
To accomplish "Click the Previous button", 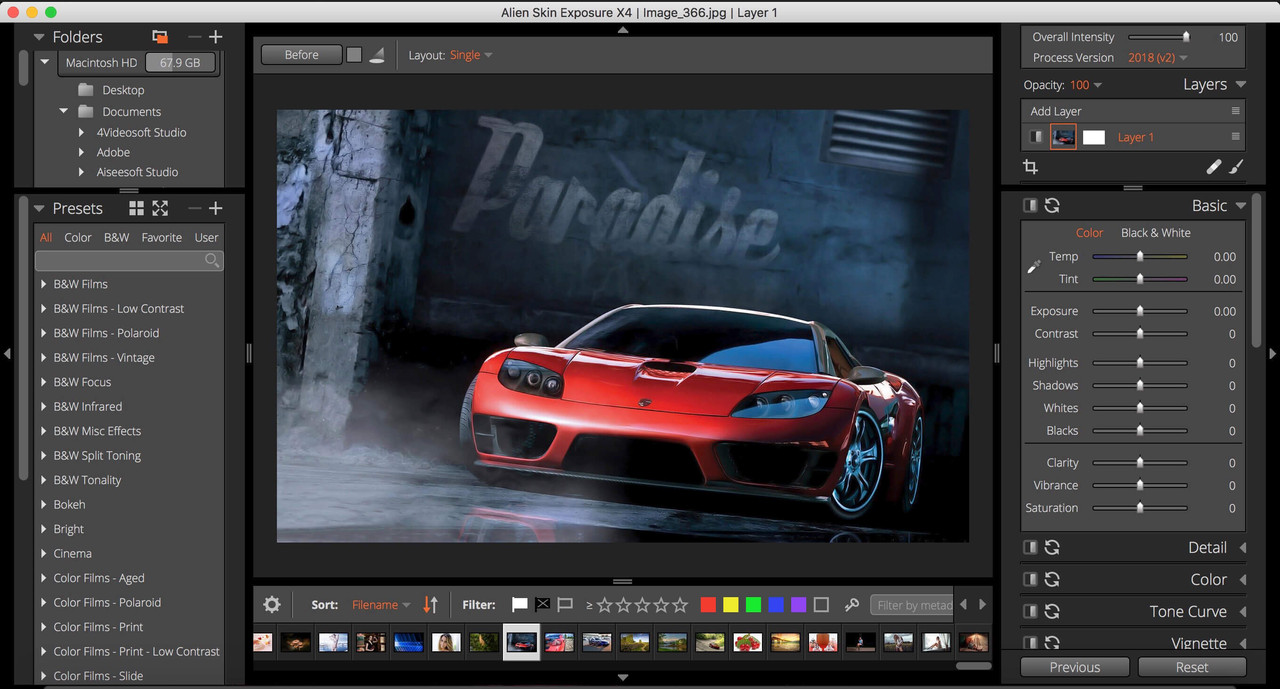I will click(1075, 667).
